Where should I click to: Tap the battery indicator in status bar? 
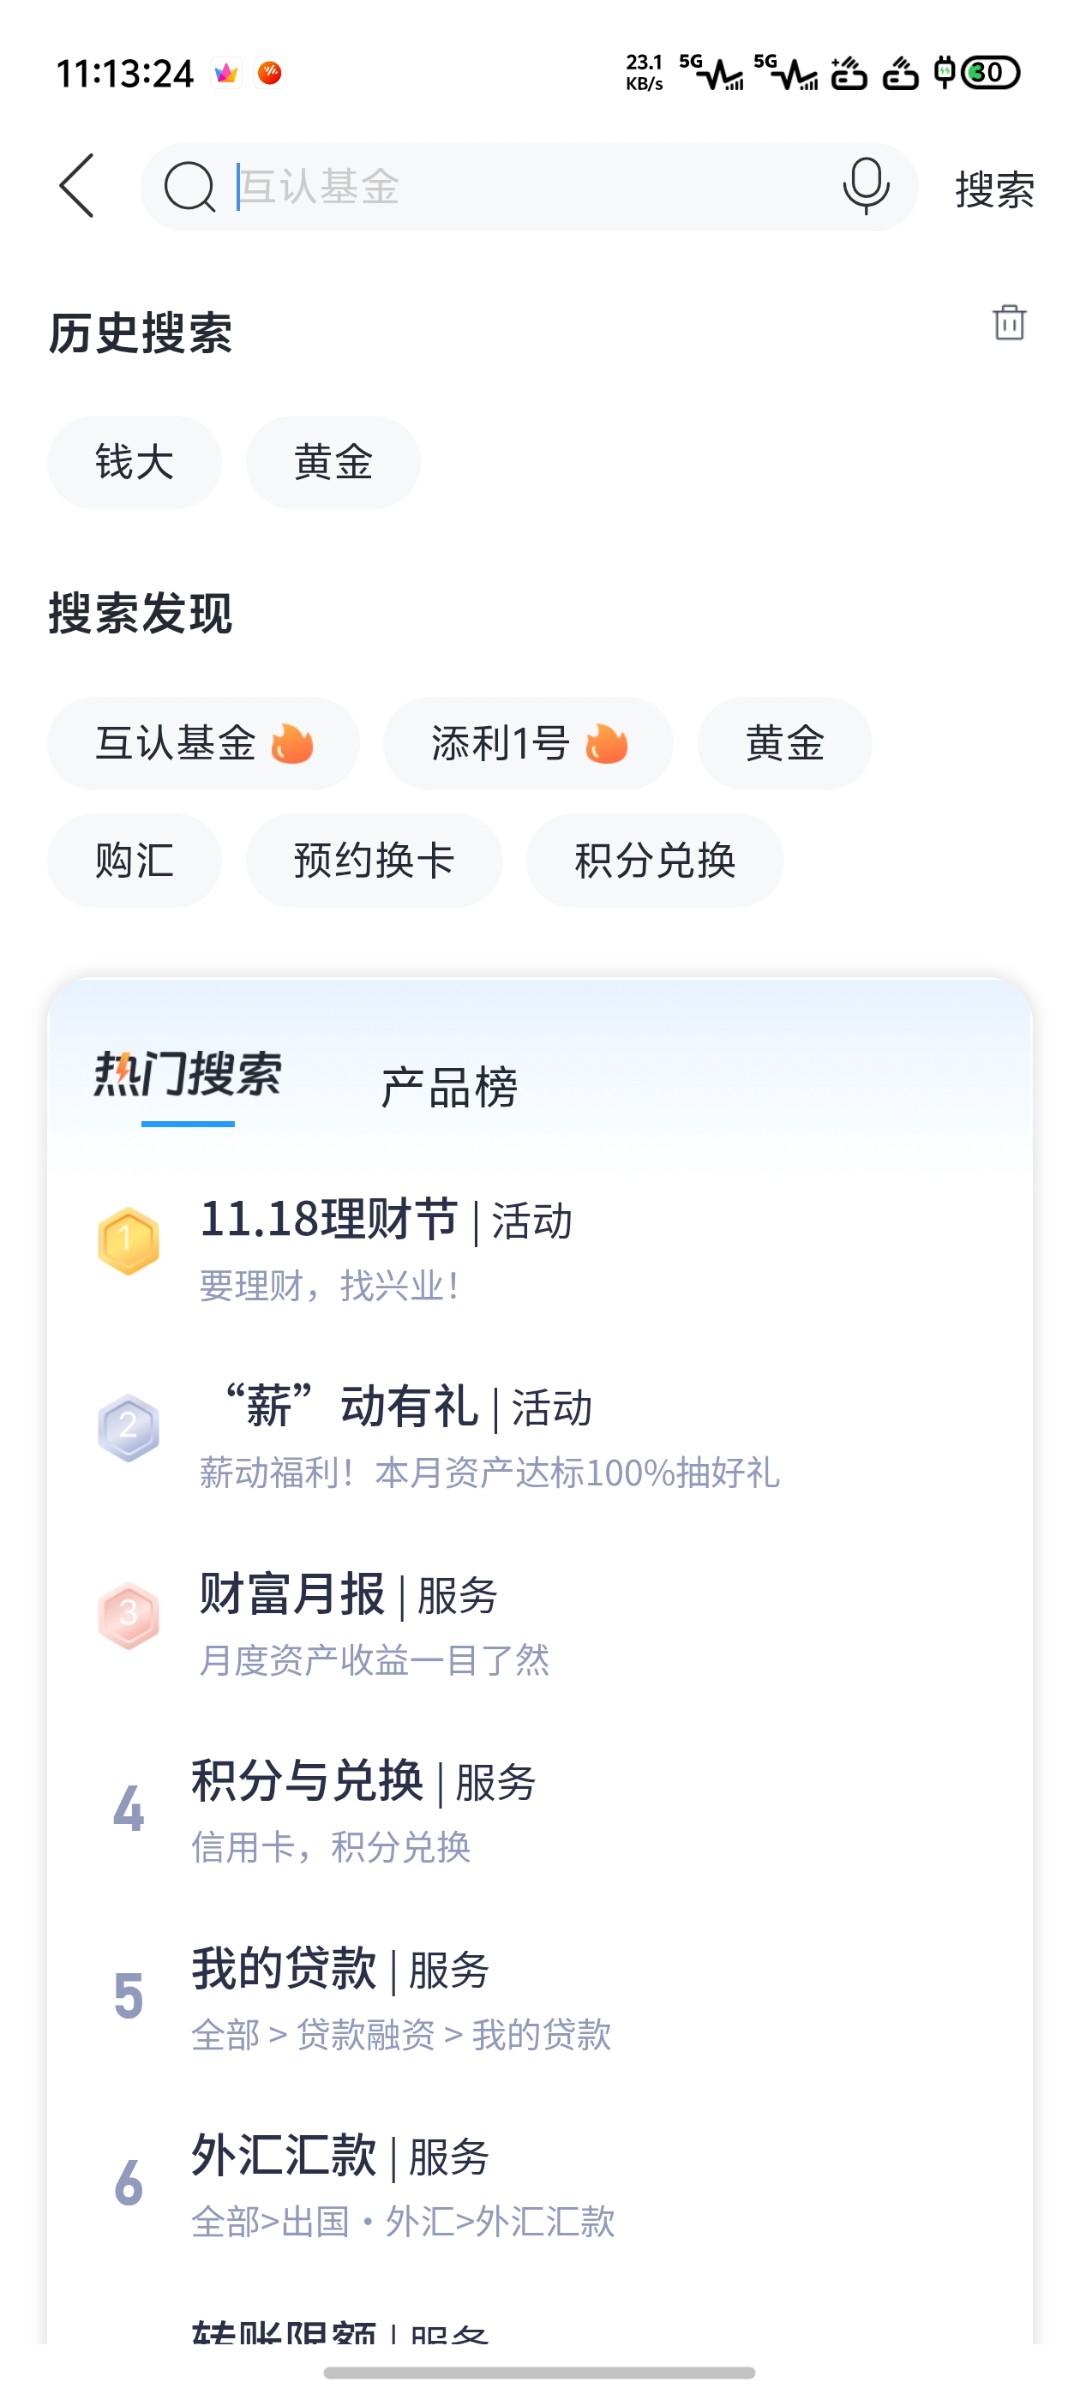coord(990,73)
